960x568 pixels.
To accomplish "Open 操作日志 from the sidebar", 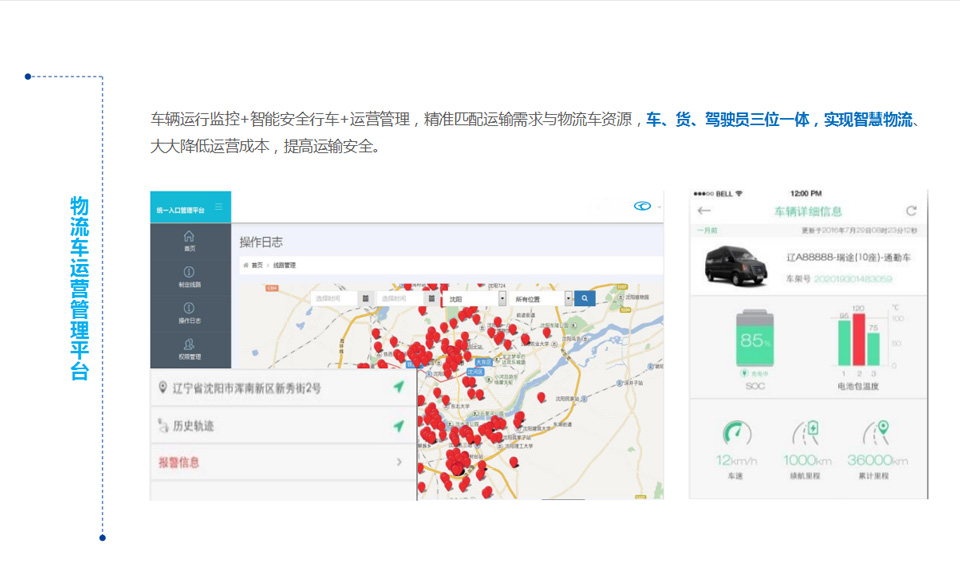I will click(x=189, y=312).
